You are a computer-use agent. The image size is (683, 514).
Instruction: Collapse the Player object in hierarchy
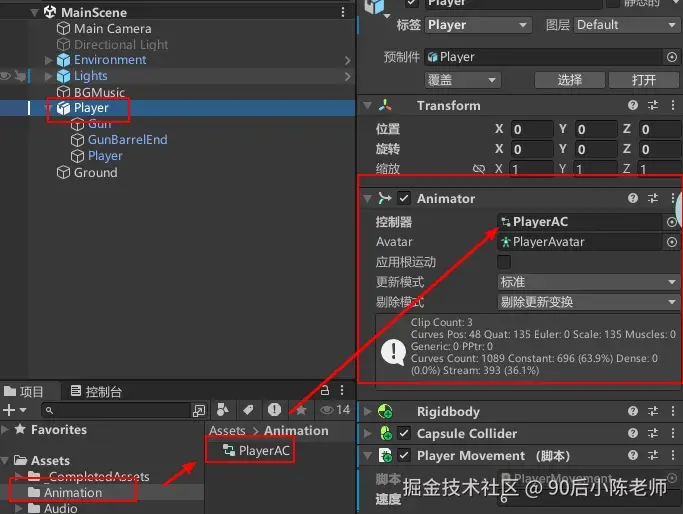pos(48,108)
